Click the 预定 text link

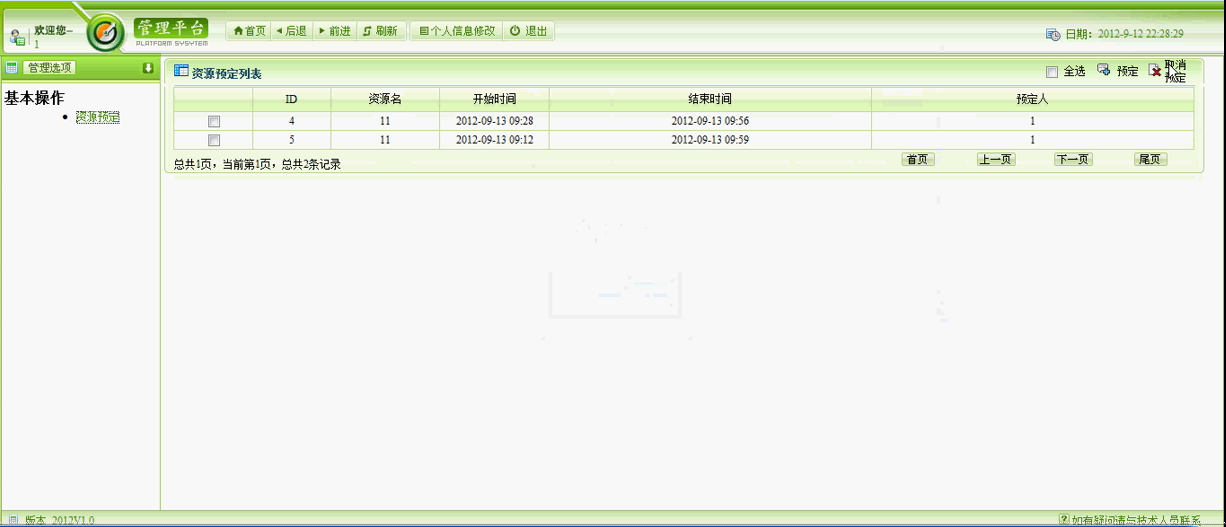[x=1128, y=71]
